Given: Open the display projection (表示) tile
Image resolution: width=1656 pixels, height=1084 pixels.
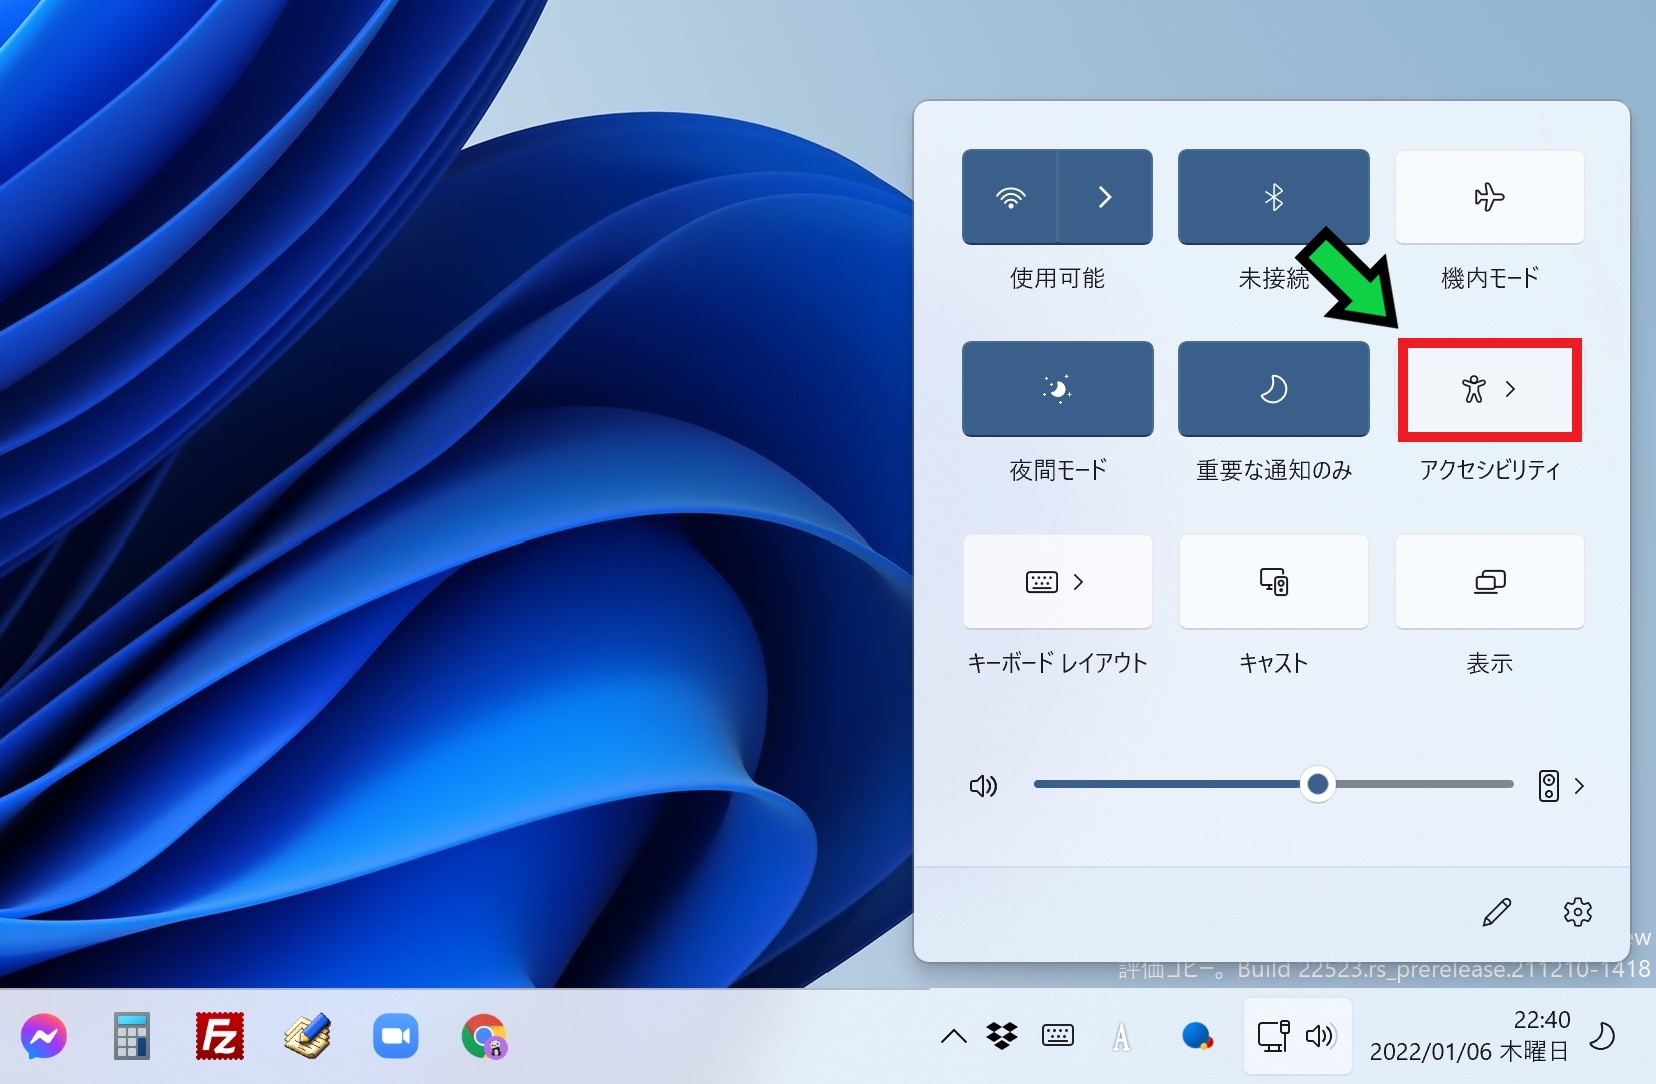Looking at the screenshot, I should coord(1489,582).
